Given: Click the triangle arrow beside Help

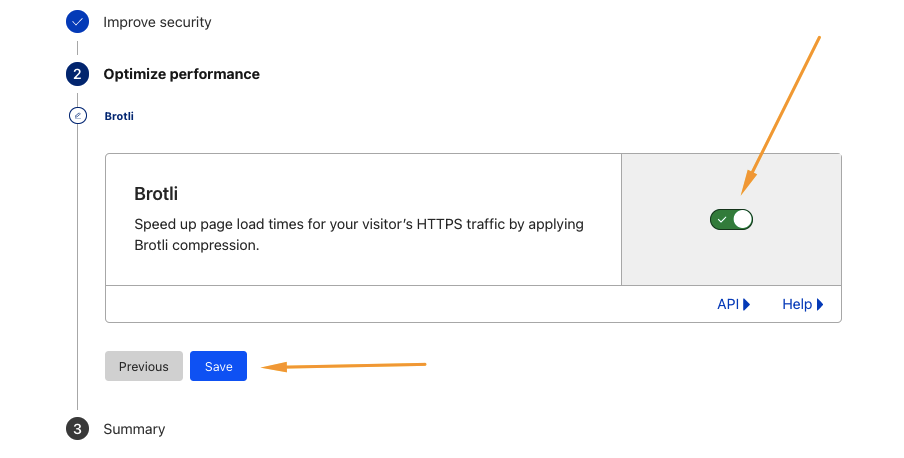Looking at the screenshot, I should (820, 304).
